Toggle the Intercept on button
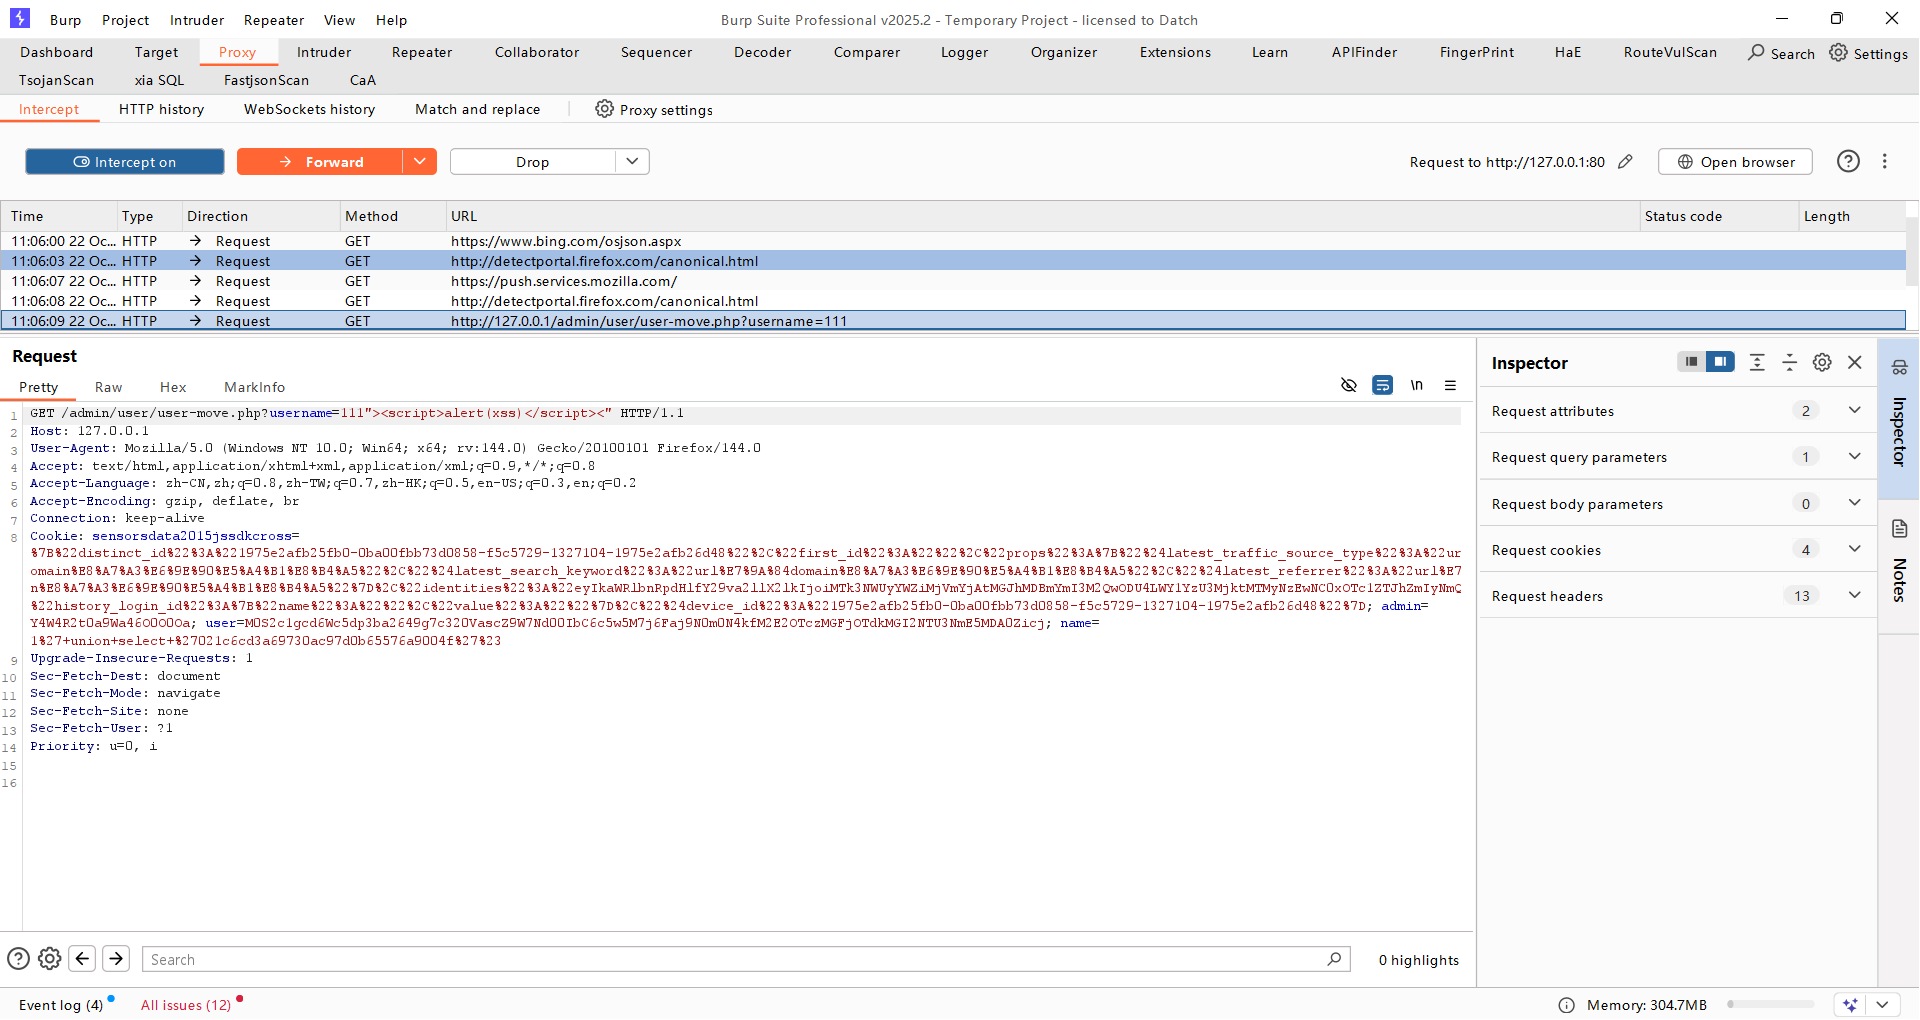 coord(125,162)
